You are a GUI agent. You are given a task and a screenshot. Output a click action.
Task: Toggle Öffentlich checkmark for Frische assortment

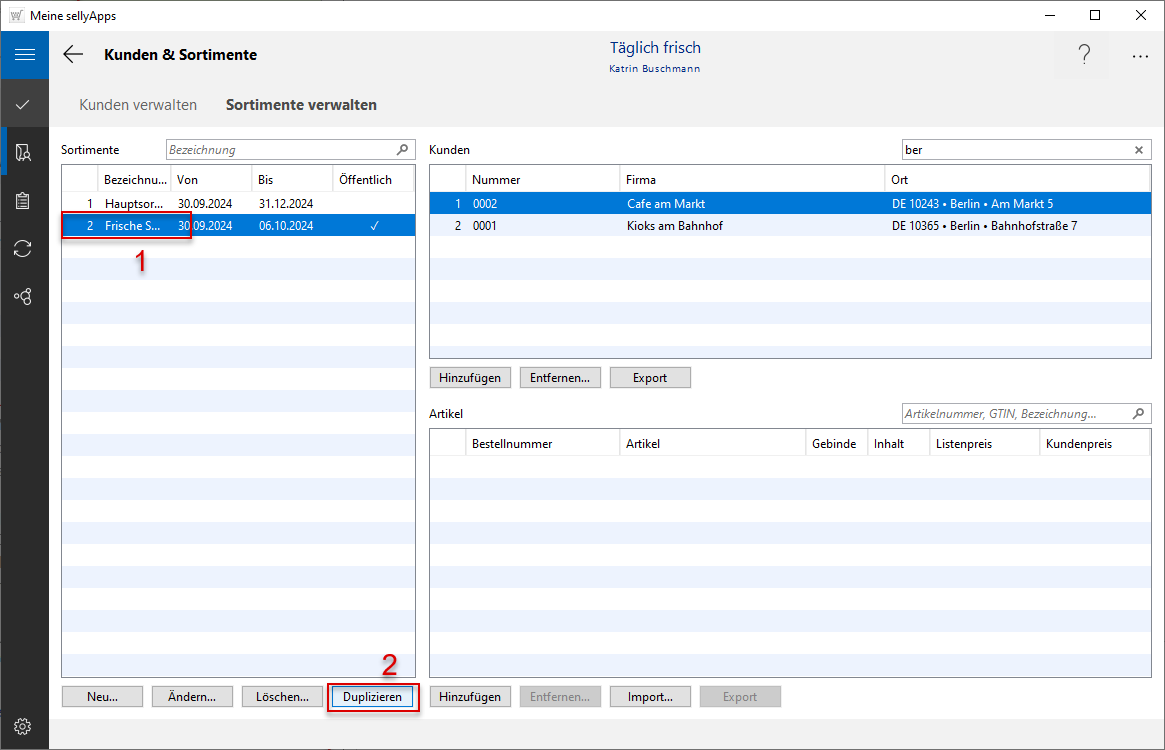tap(374, 226)
